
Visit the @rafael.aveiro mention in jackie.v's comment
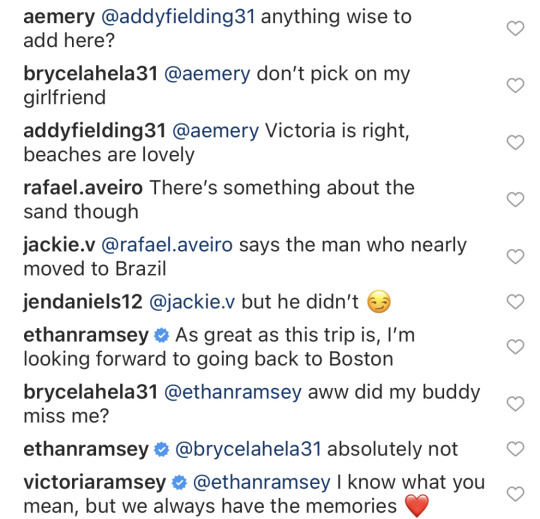click(167, 245)
